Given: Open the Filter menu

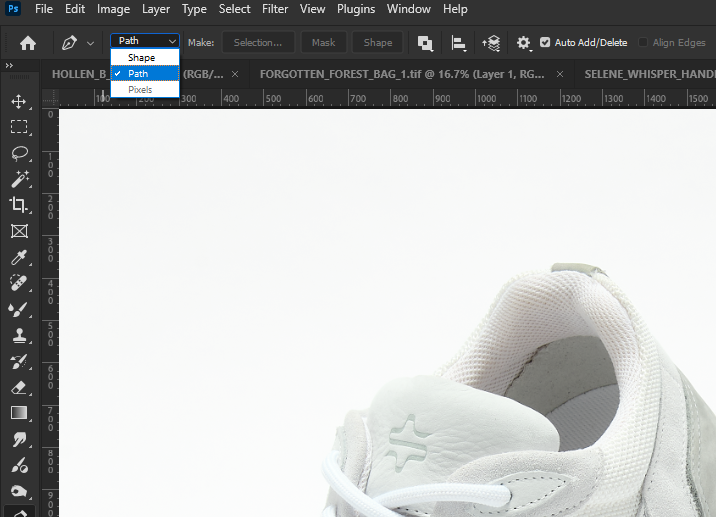Looking at the screenshot, I should pos(273,9).
